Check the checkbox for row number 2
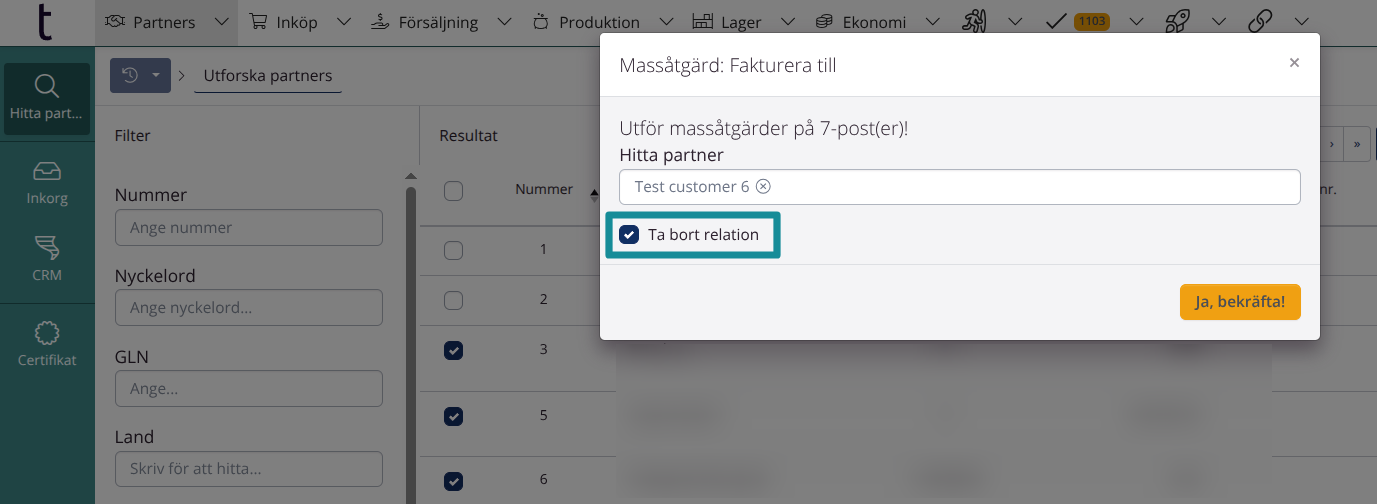This screenshot has height=504, width=1377. pos(453,300)
